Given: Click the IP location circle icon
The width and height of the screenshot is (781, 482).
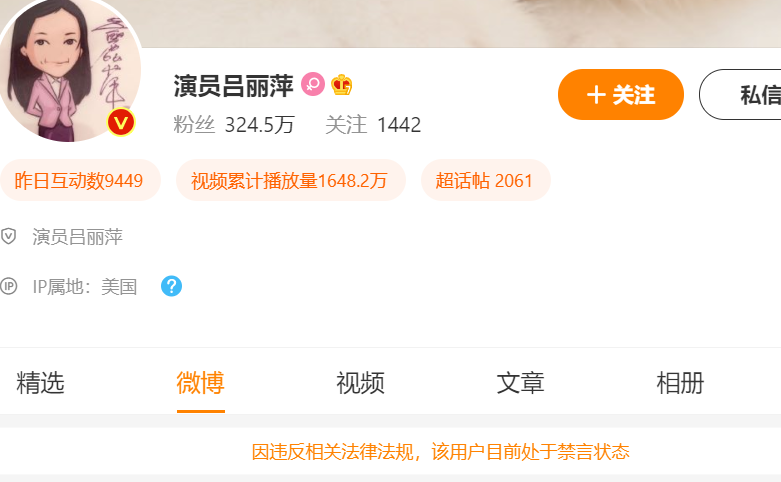Looking at the screenshot, I should 8,286.
